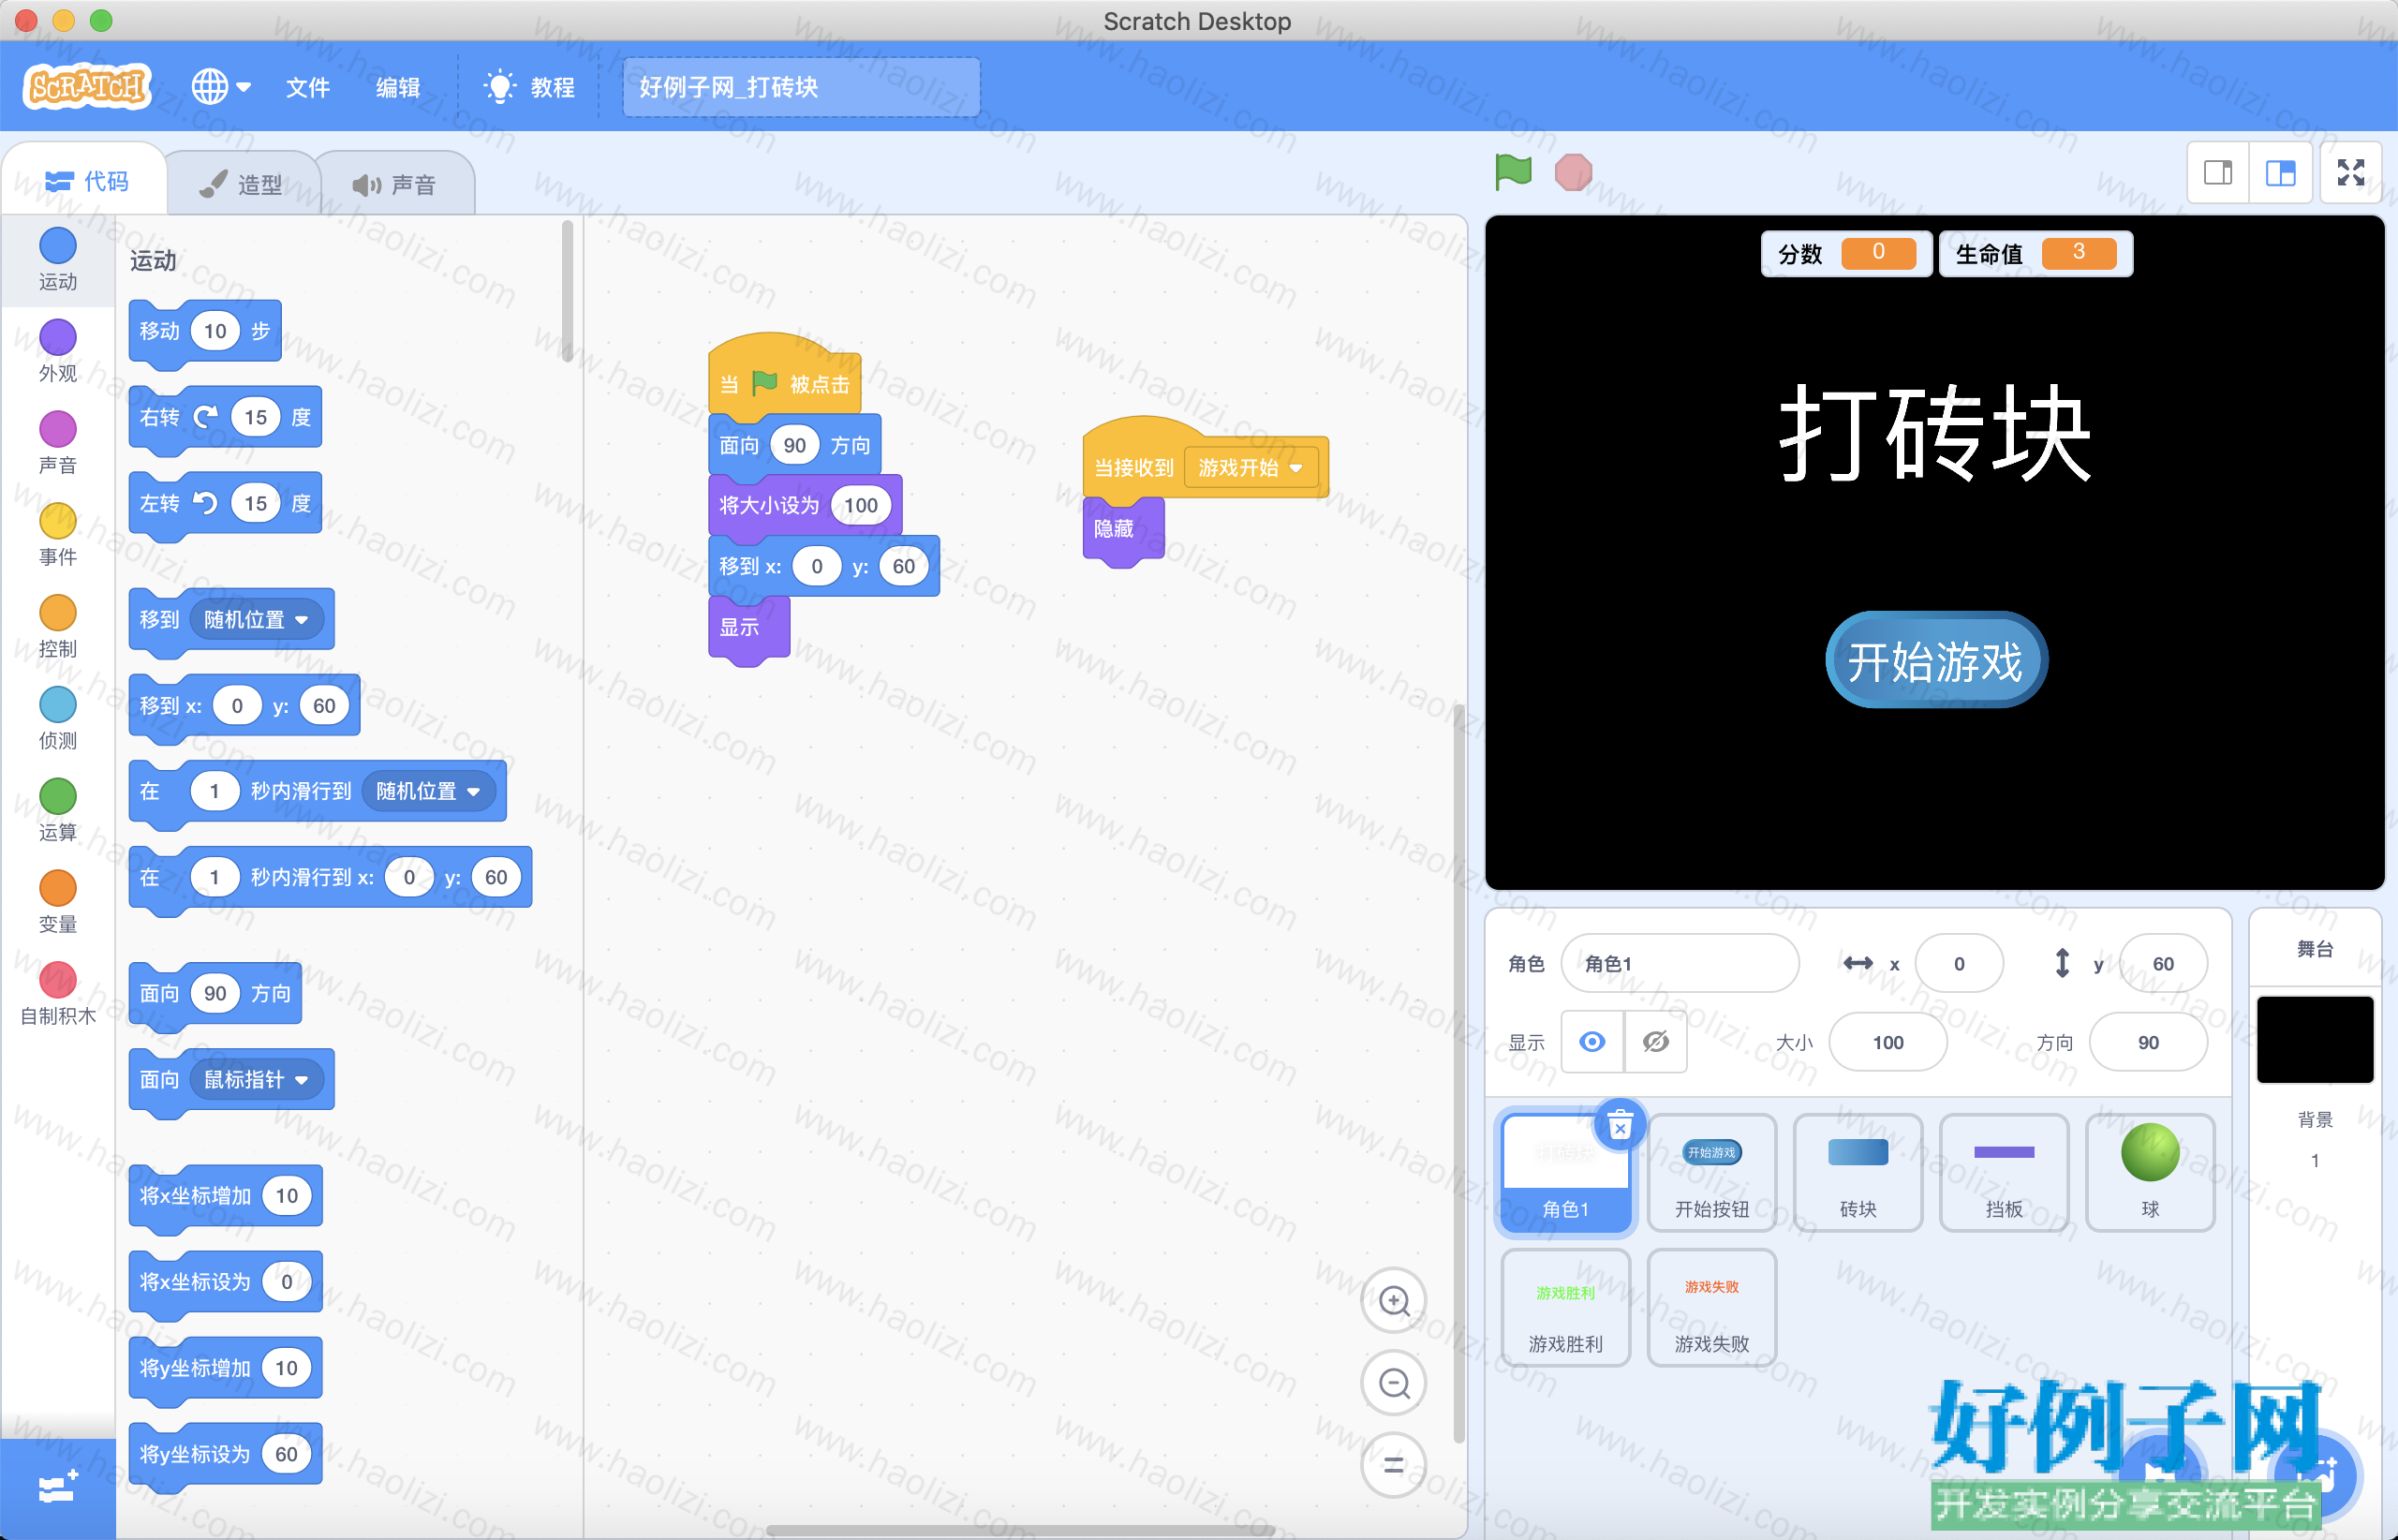Click 开始游戏 button on the stage
Viewport: 2398px width, 1540px height.
[1936, 660]
